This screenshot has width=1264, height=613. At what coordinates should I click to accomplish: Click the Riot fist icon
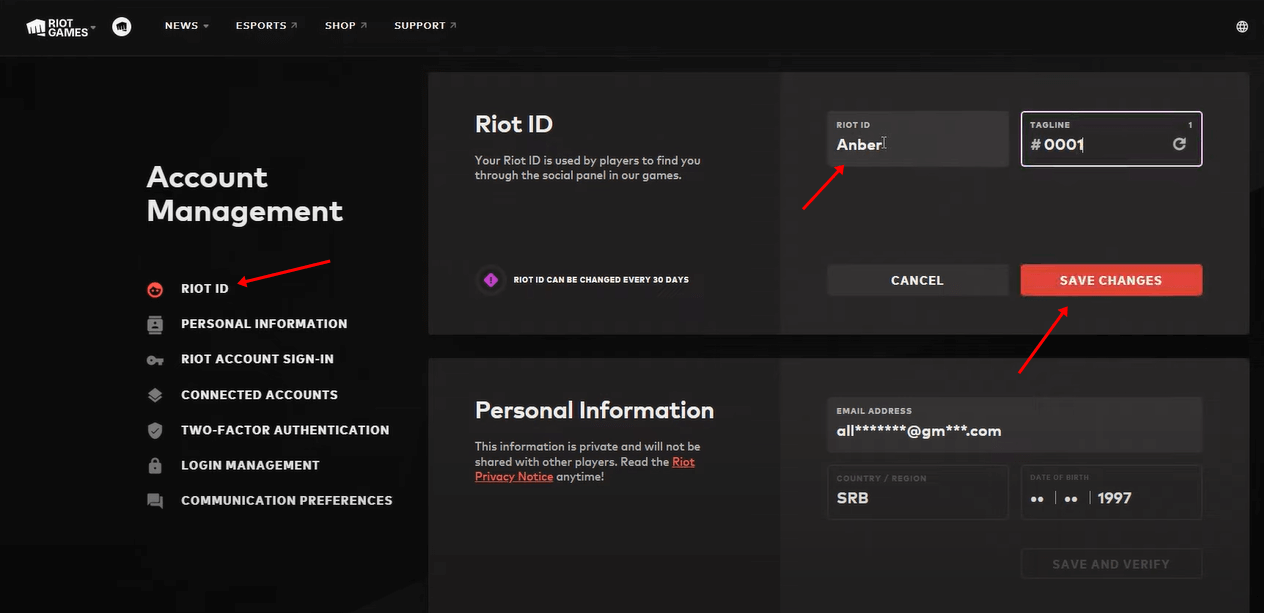(x=122, y=27)
